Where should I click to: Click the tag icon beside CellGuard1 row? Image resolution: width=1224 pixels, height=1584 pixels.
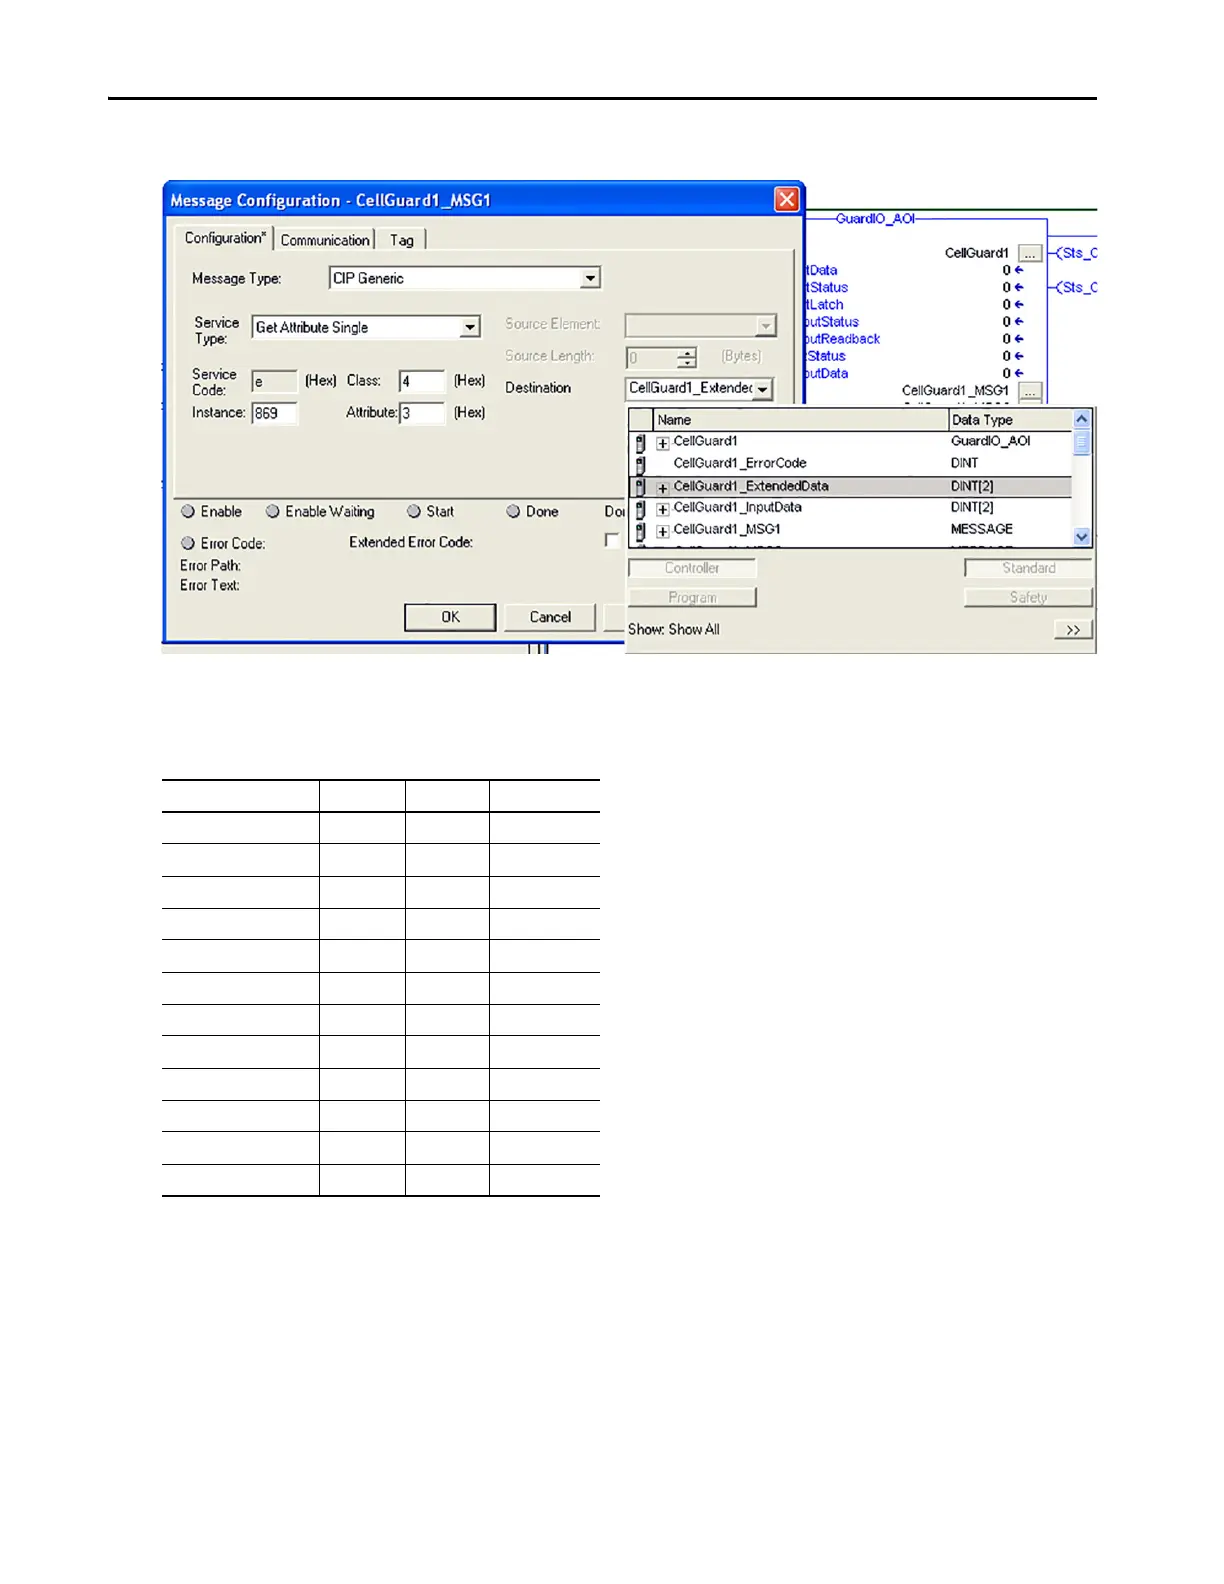point(640,442)
